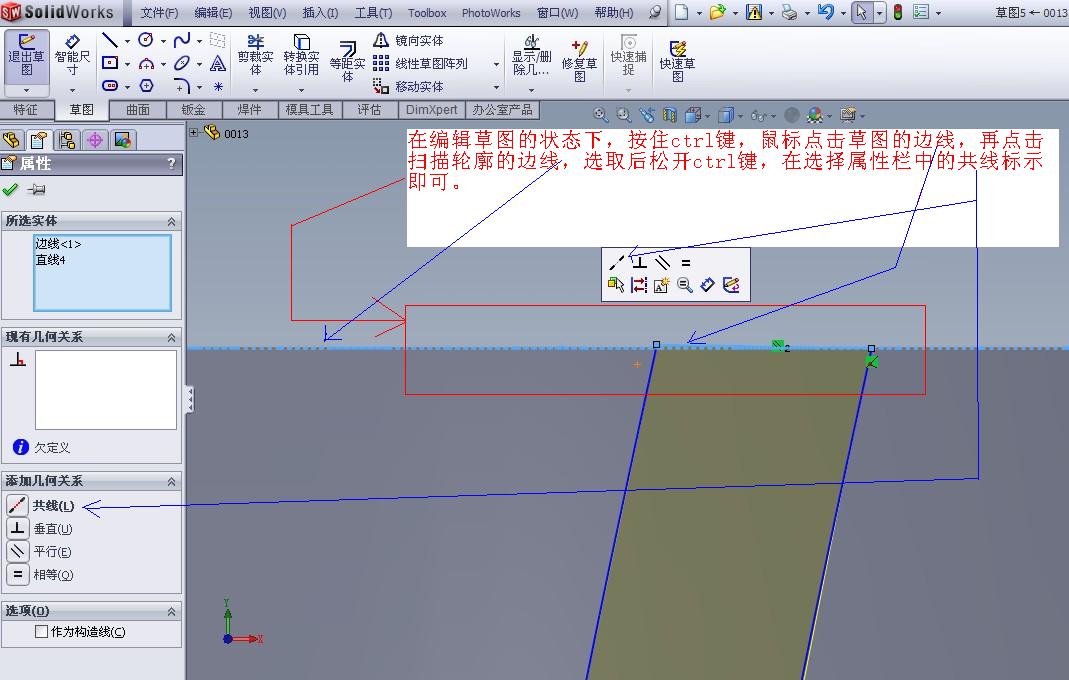Viewport: 1069px width, 680px height.
Task: Click the 剪裁实体 trim entities tool
Action: tap(255, 56)
